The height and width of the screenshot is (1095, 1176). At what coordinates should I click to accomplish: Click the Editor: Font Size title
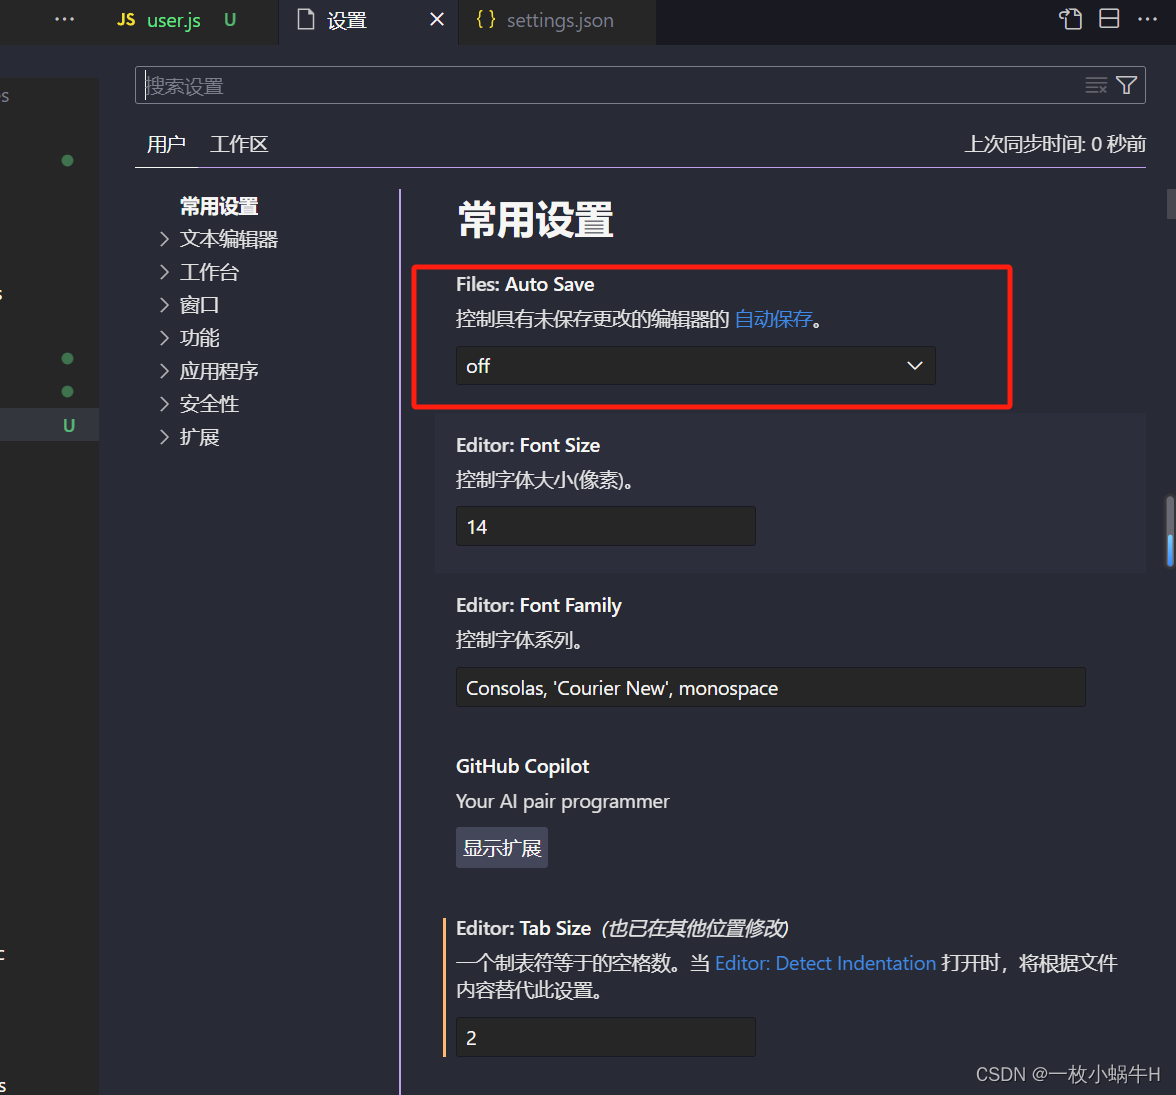528,446
